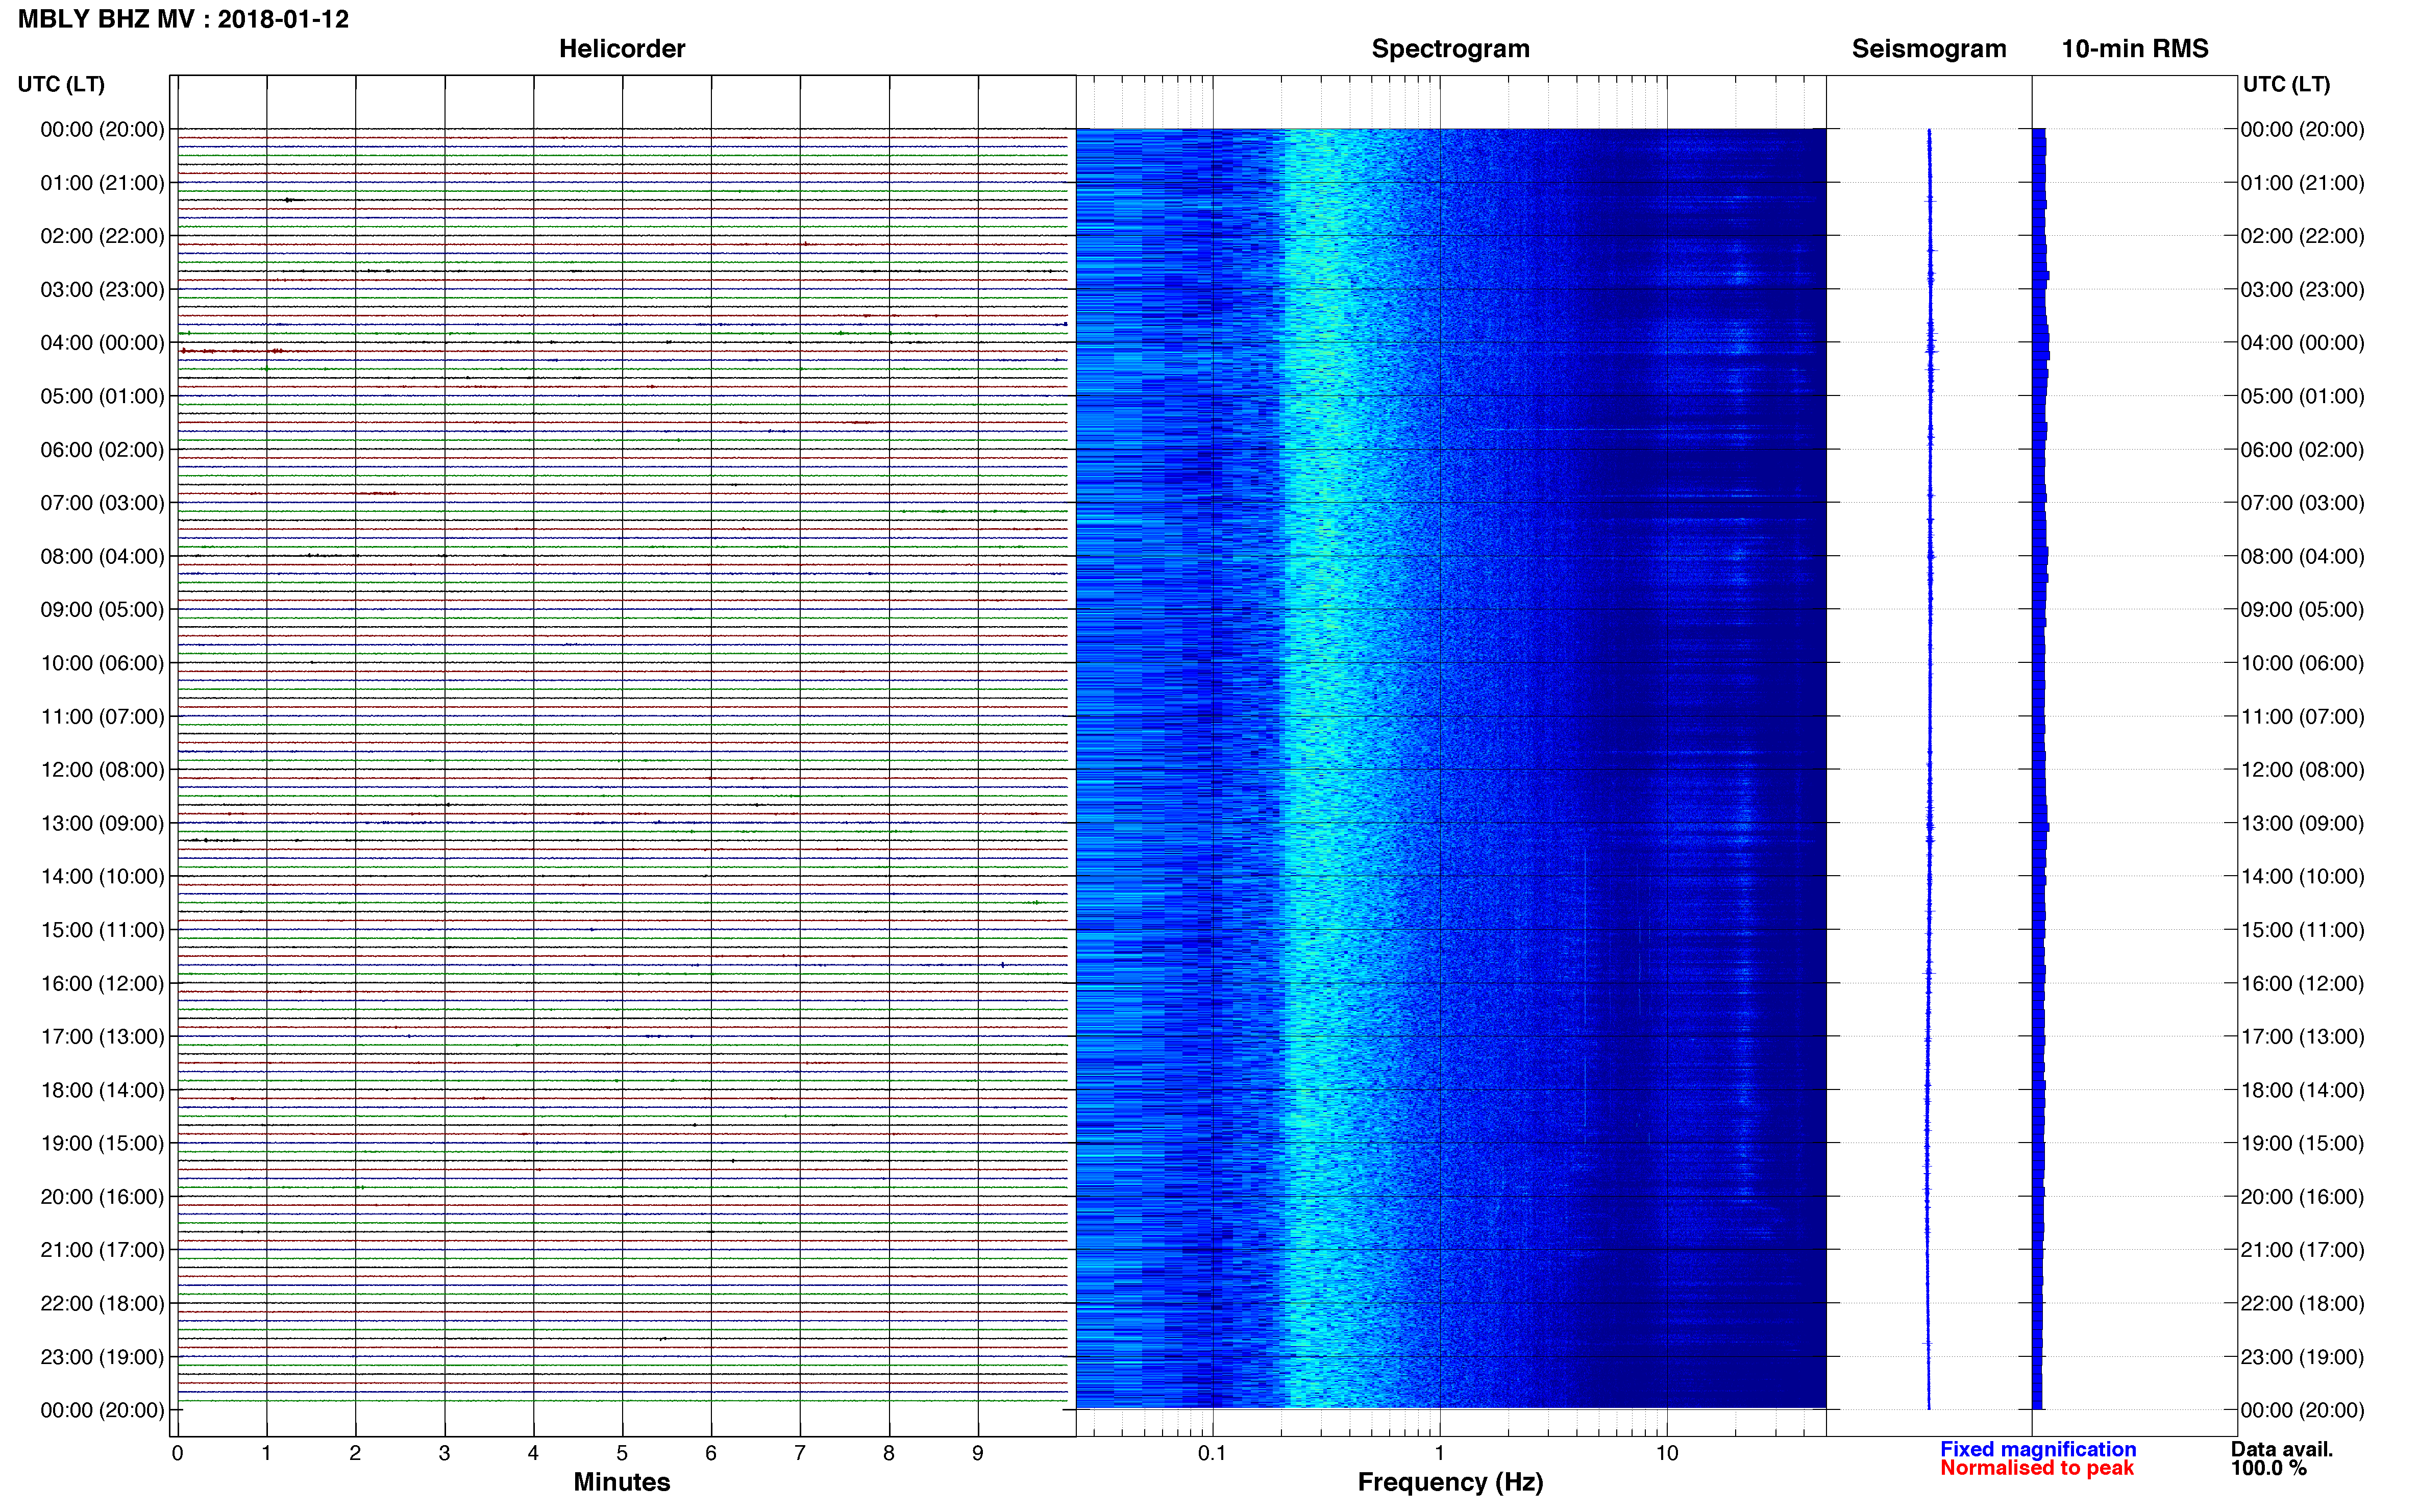Click the left 'UTC (LT)' axis header
Screen dimensions: 2419x1512
(61, 84)
